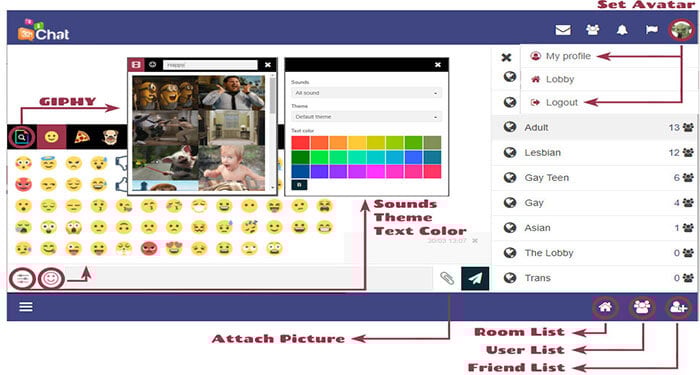Image resolution: width=700 pixels, height=375 pixels.
Task: Join the Gay room
Action: coord(594,203)
